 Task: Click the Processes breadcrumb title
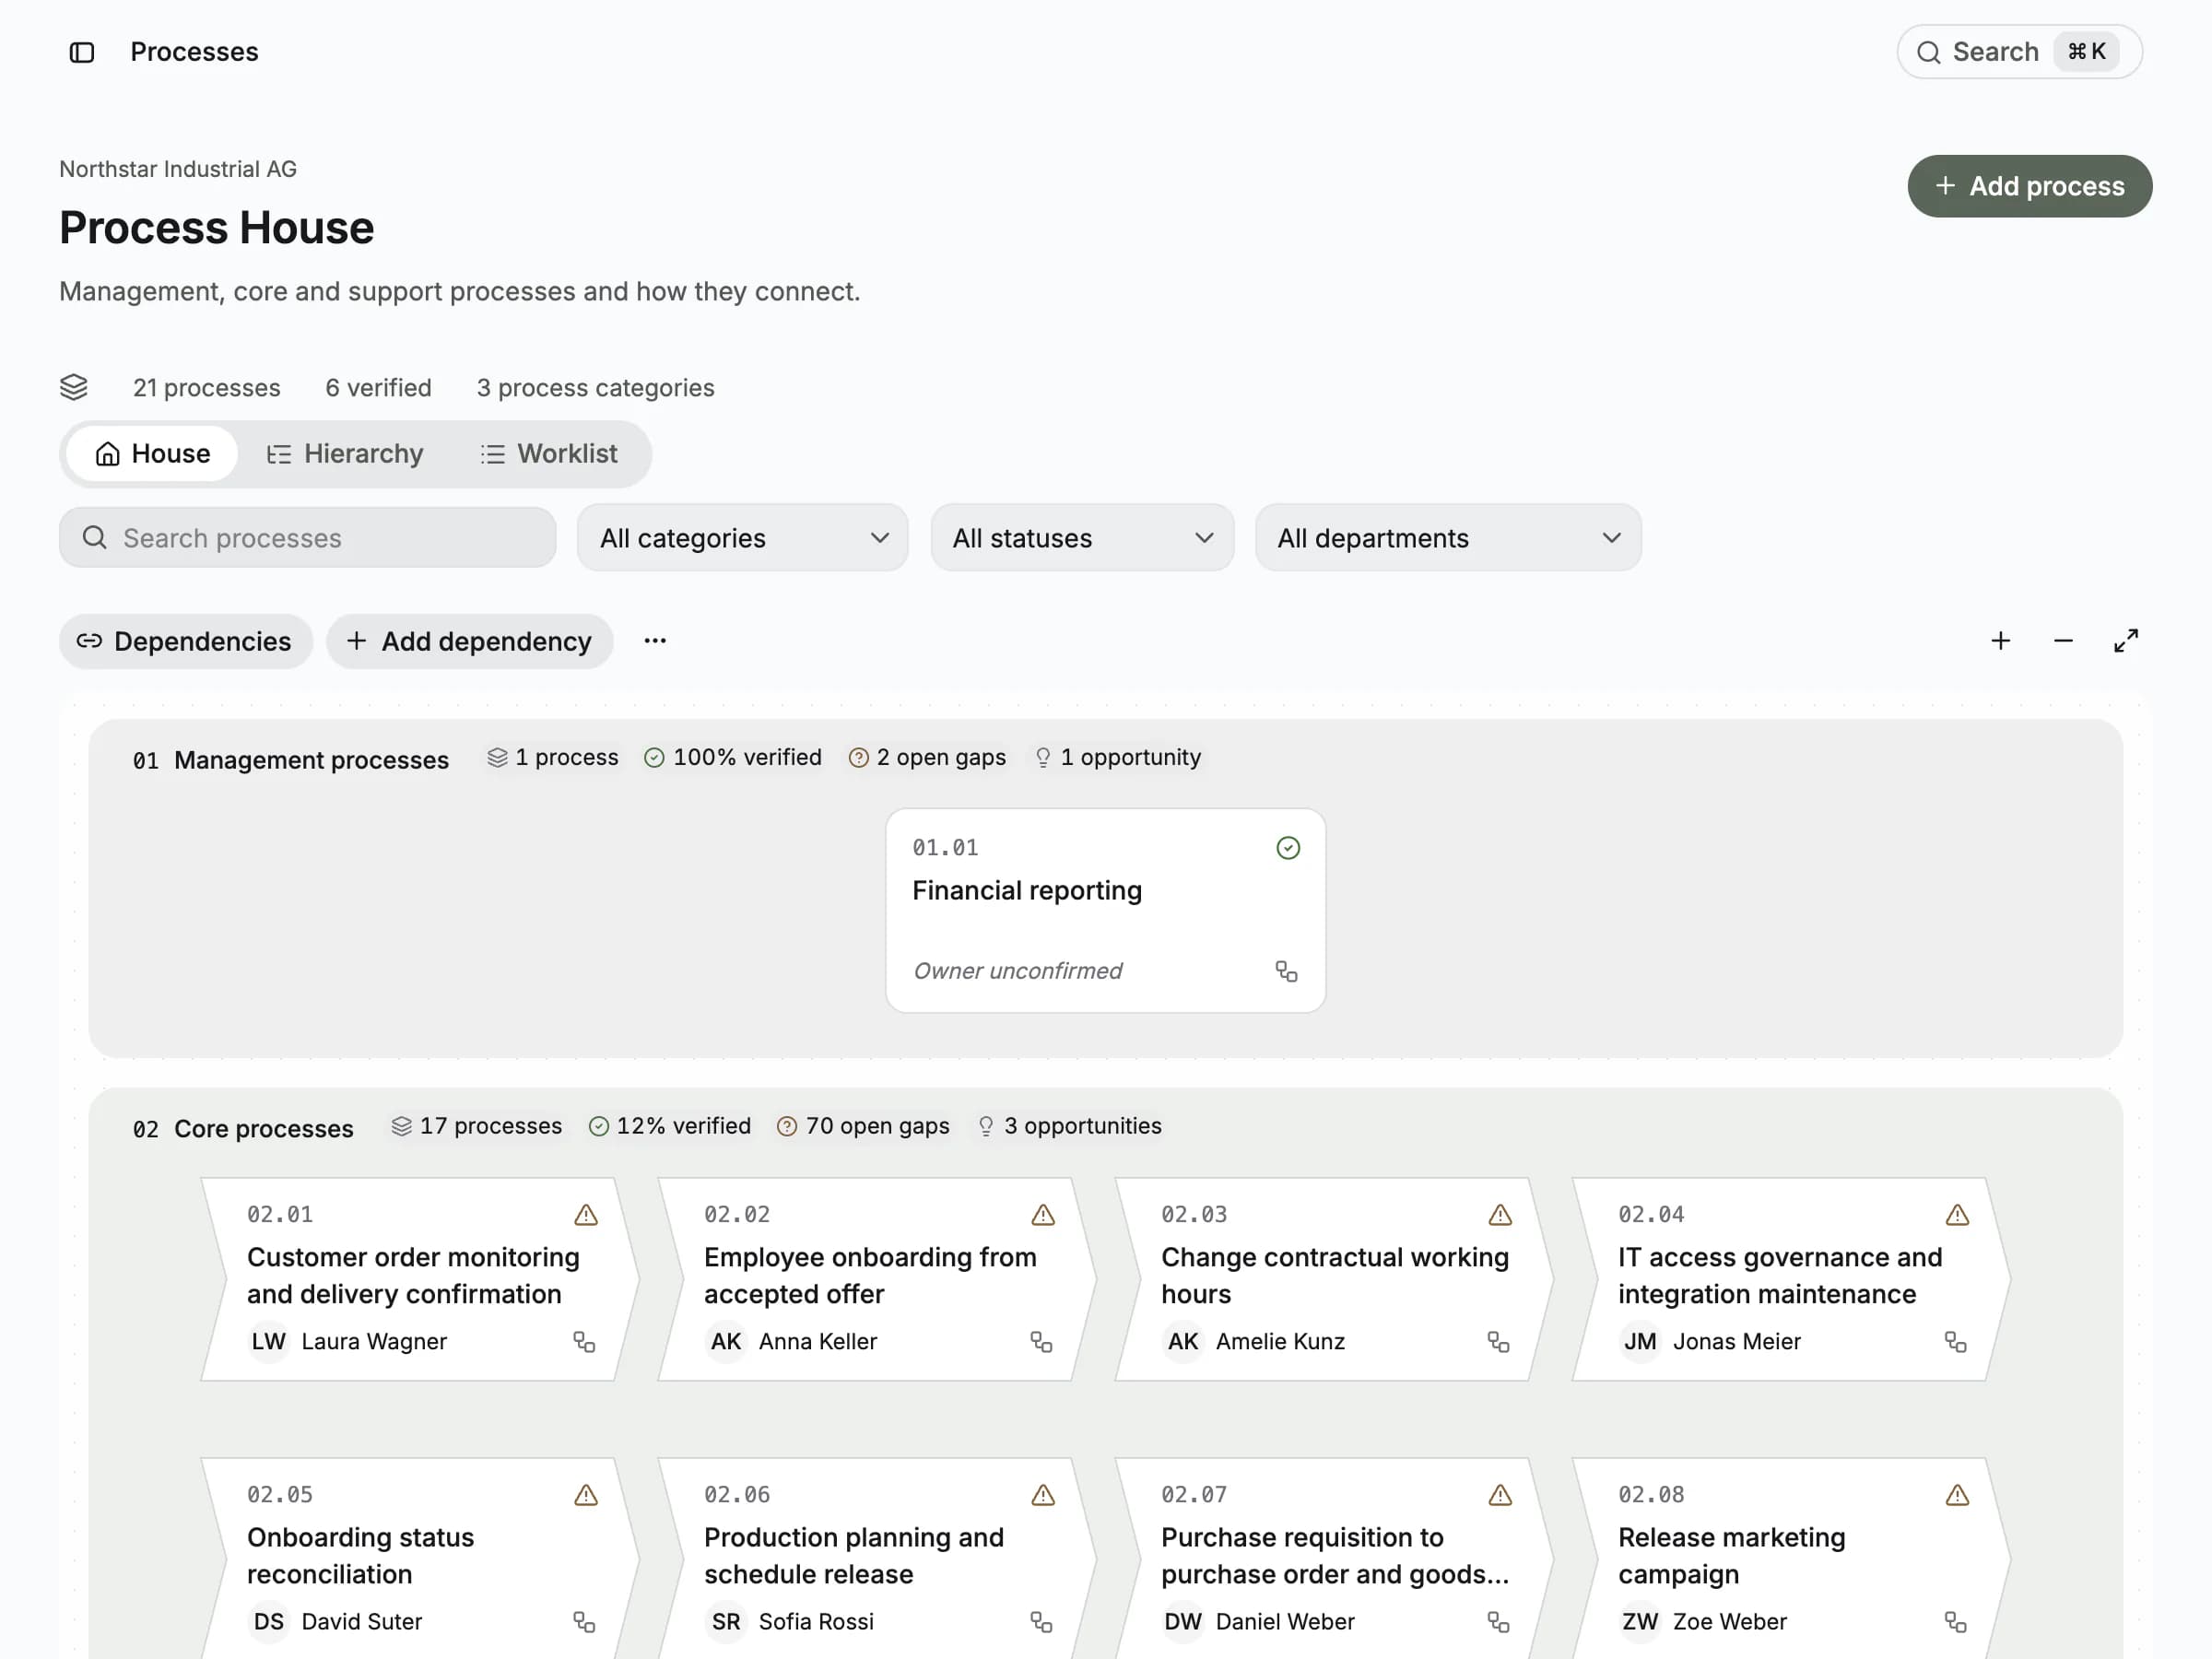tap(194, 52)
